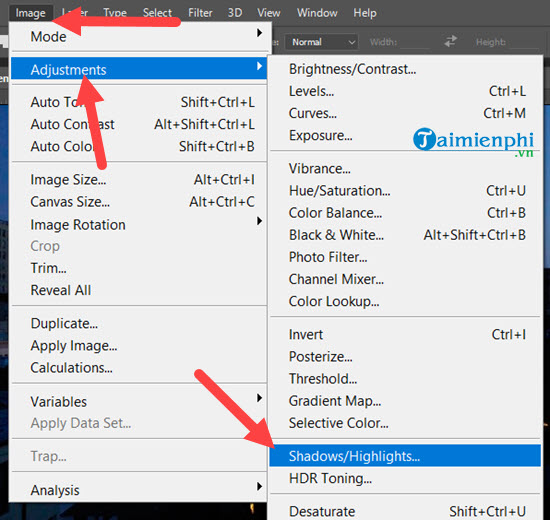This screenshot has height=520, width=550.
Task: Select Trim... from the Image menu
Action: point(139,268)
